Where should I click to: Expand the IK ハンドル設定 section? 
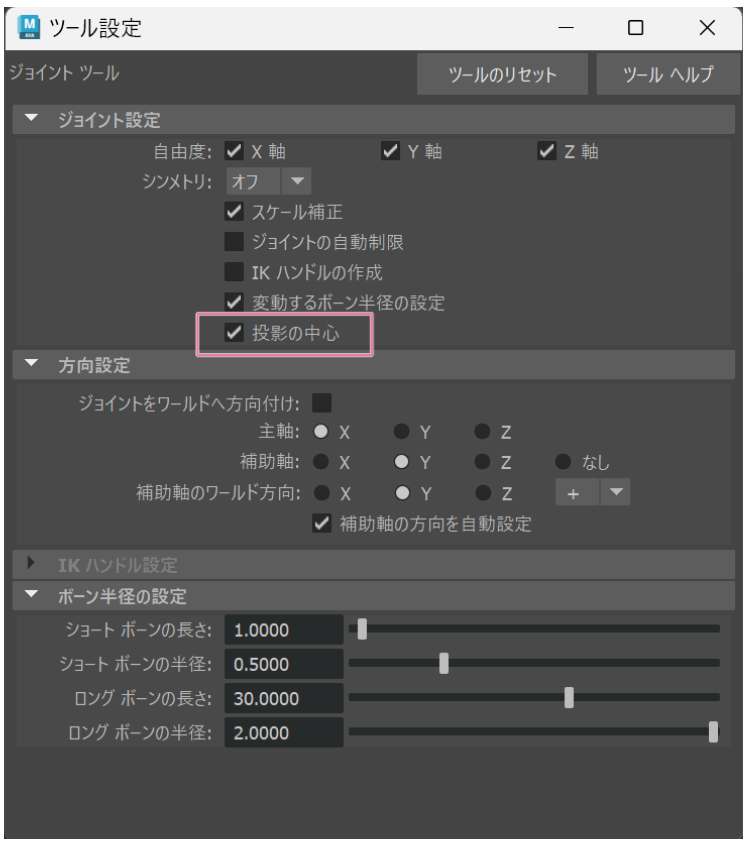point(31,567)
